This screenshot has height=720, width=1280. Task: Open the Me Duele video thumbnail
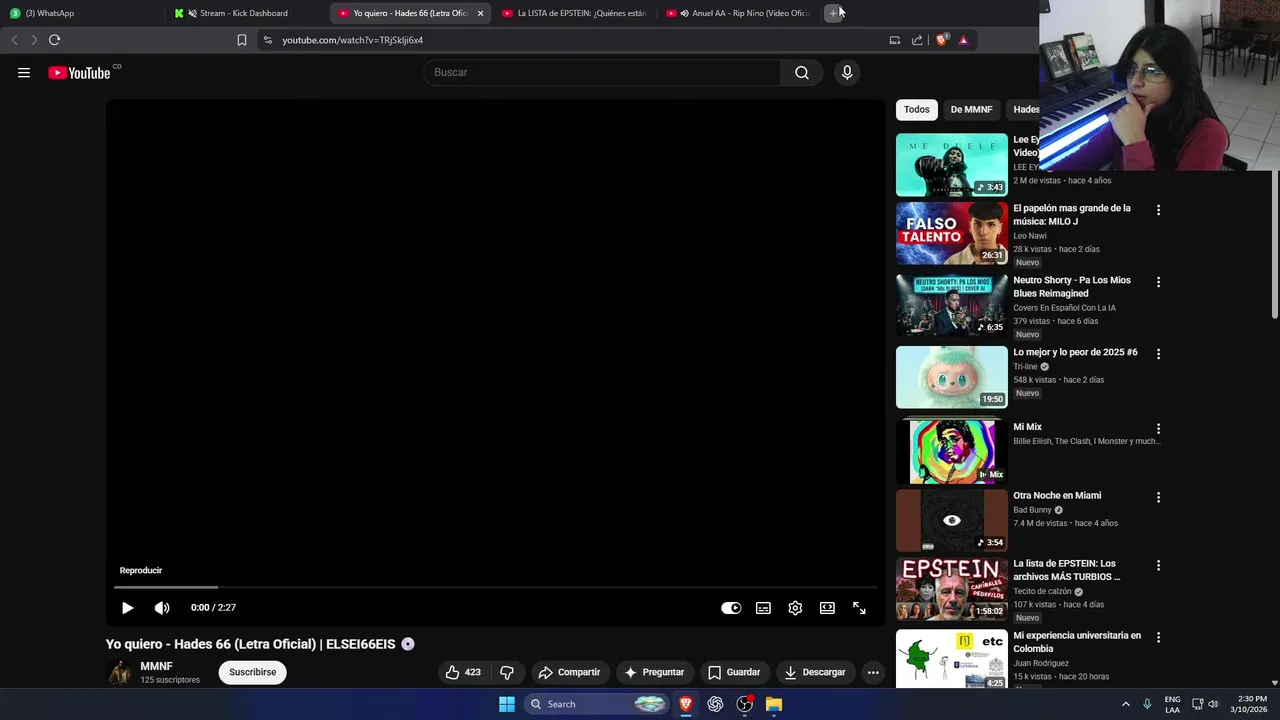coord(952,165)
